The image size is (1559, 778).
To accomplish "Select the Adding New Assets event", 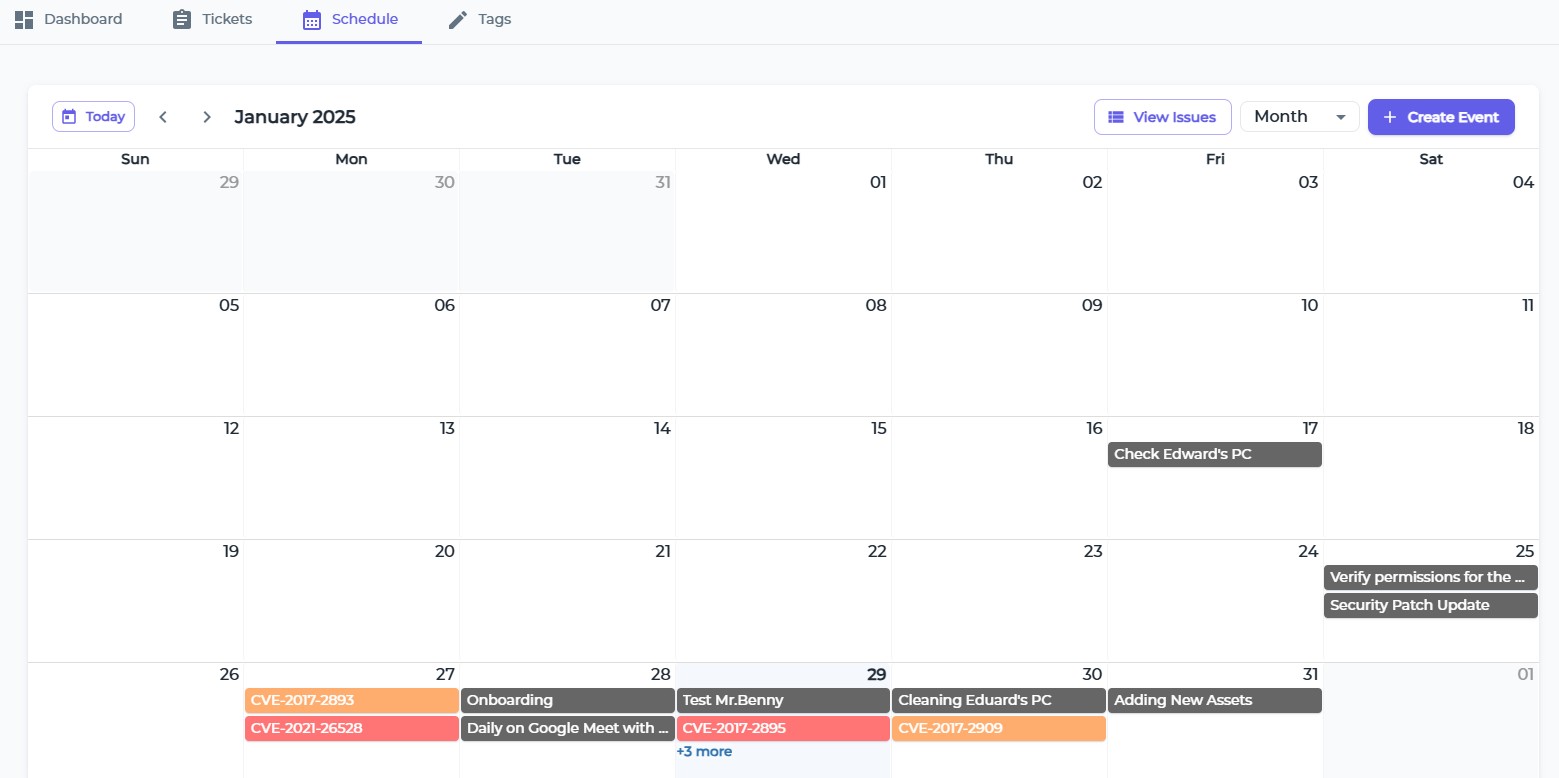I will pyautogui.click(x=1214, y=701).
